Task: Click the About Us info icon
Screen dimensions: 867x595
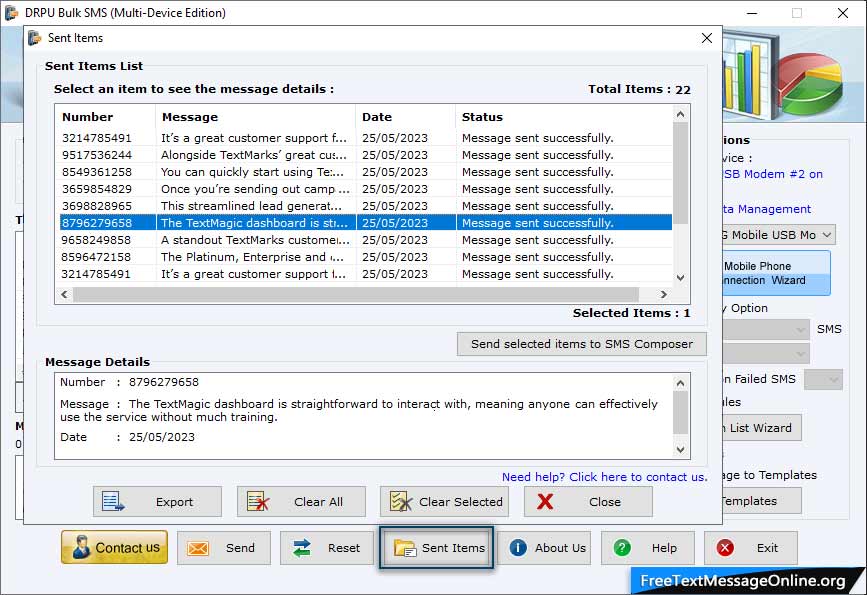Action: [518, 548]
